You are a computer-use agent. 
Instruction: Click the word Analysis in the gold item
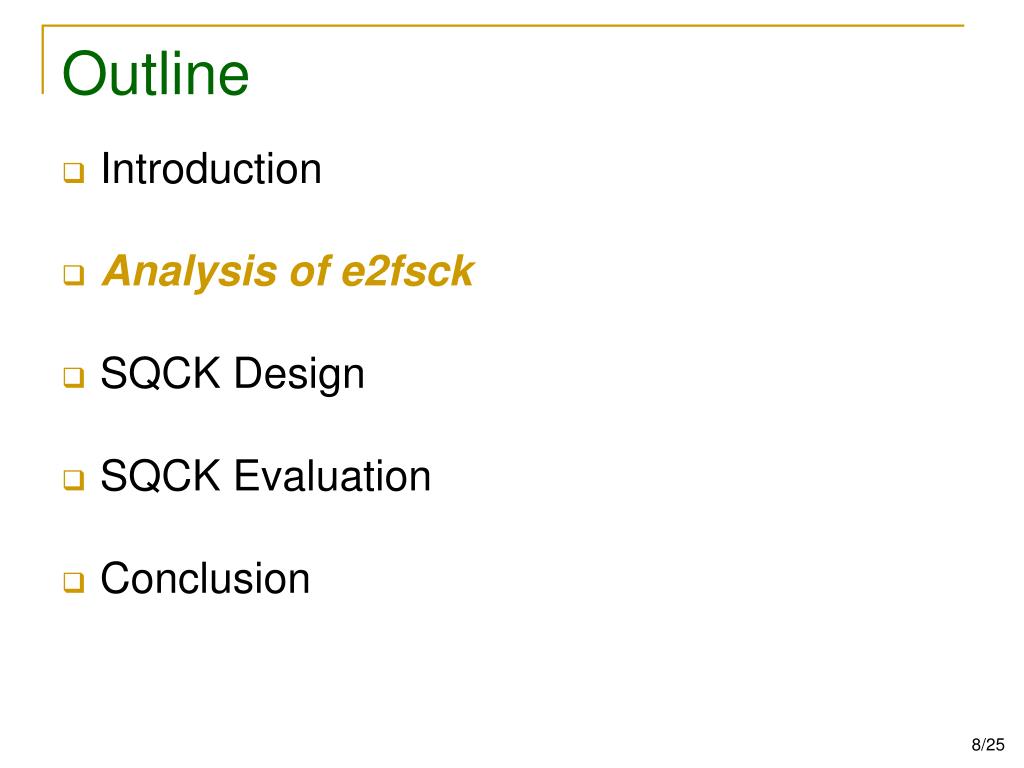click(190, 273)
